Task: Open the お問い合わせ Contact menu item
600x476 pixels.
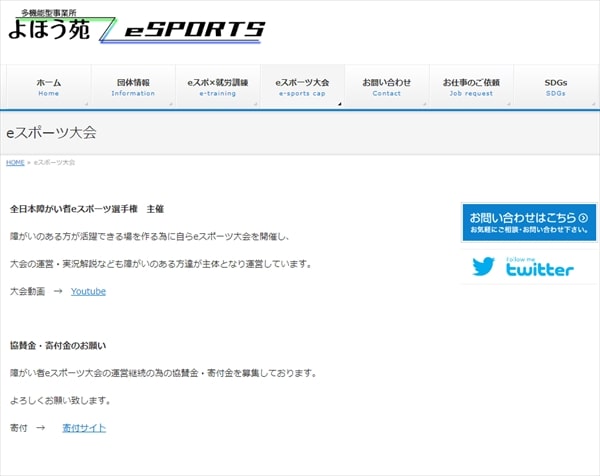Action: click(386, 86)
